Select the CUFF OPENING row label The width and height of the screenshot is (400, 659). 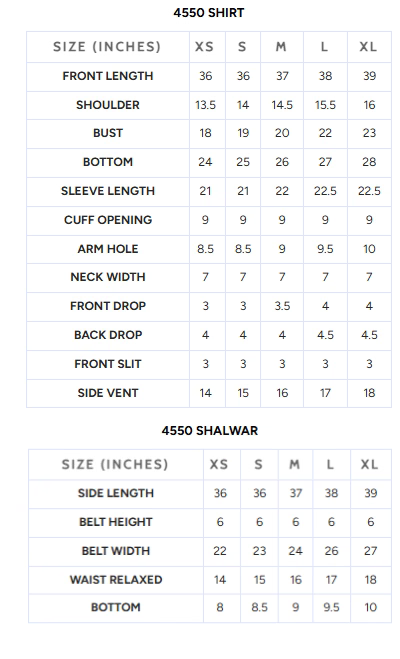point(108,220)
